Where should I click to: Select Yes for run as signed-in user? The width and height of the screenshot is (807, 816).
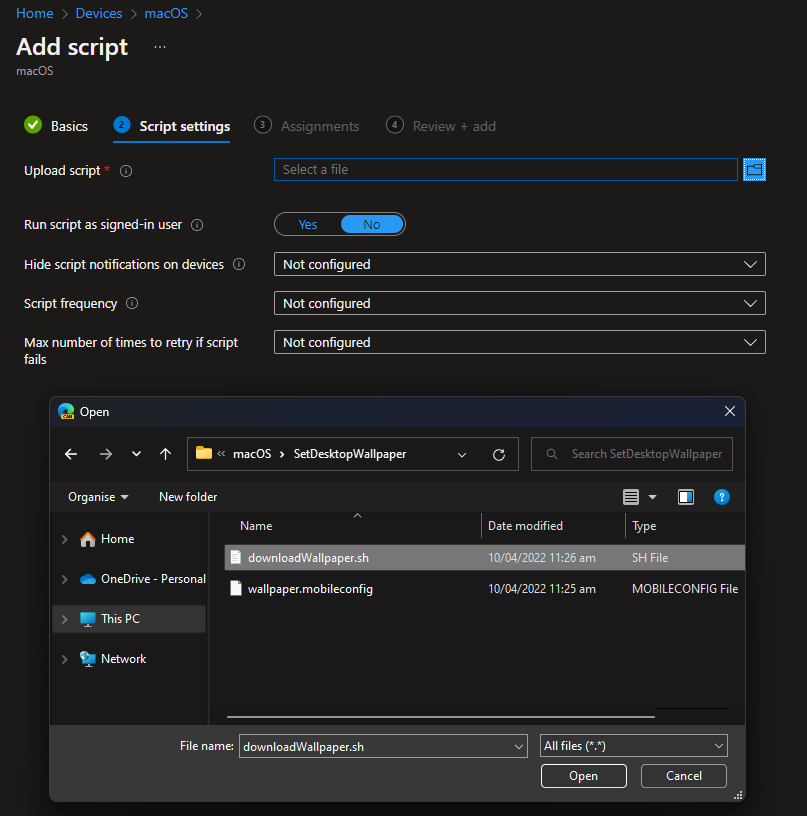click(308, 224)
